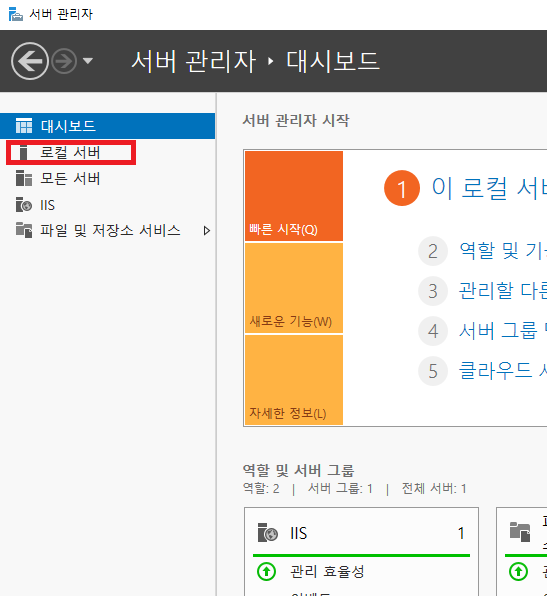Click the green status arrow in IIS tile

[x=266, y=571]
